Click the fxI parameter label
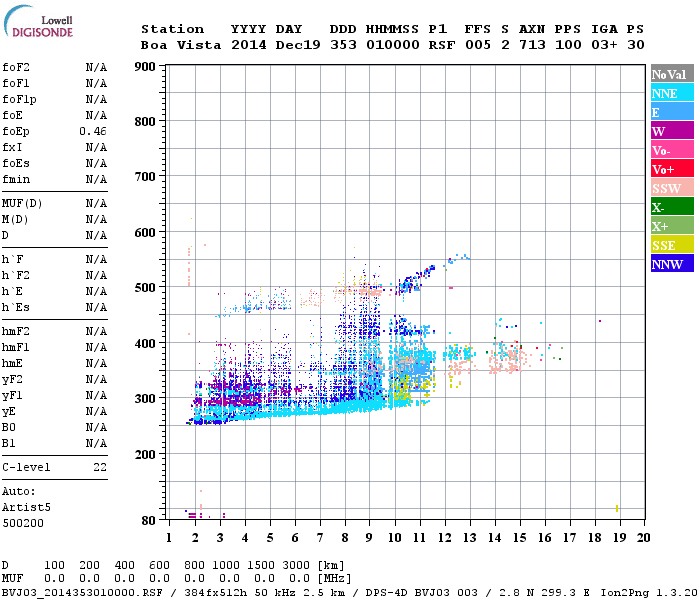Viewport: 700px width, 600px height. pyautogui.click(x=12, y=147)
